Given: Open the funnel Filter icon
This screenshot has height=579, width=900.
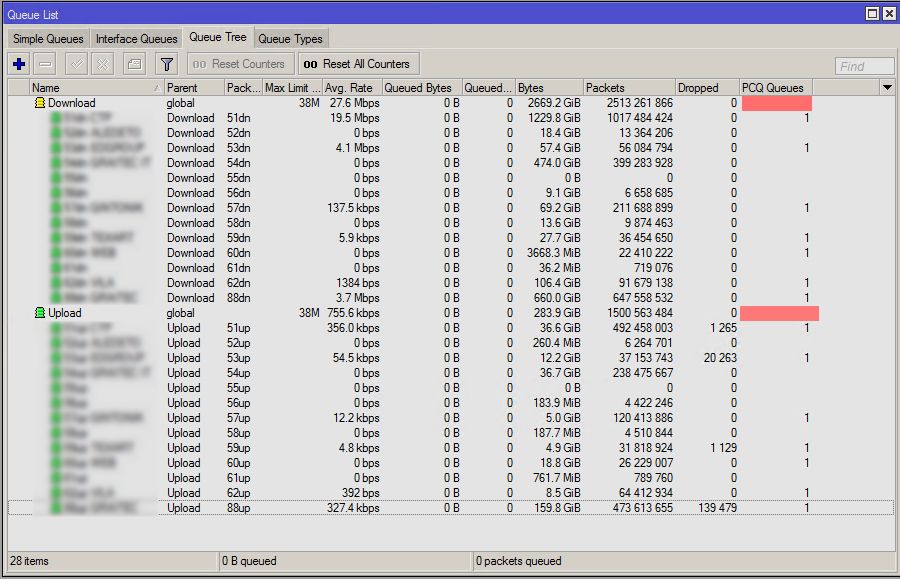Looking at the screenshot, I should [167, 64].
